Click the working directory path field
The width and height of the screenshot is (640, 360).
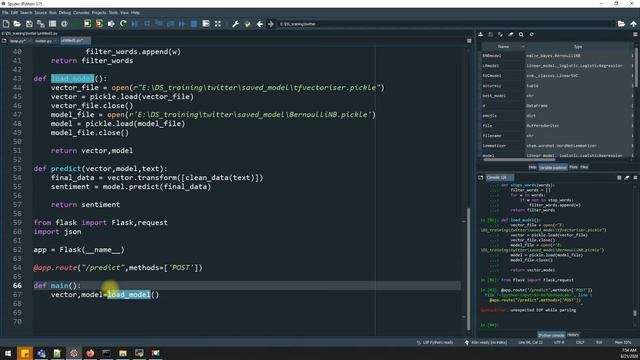(446, 24)
